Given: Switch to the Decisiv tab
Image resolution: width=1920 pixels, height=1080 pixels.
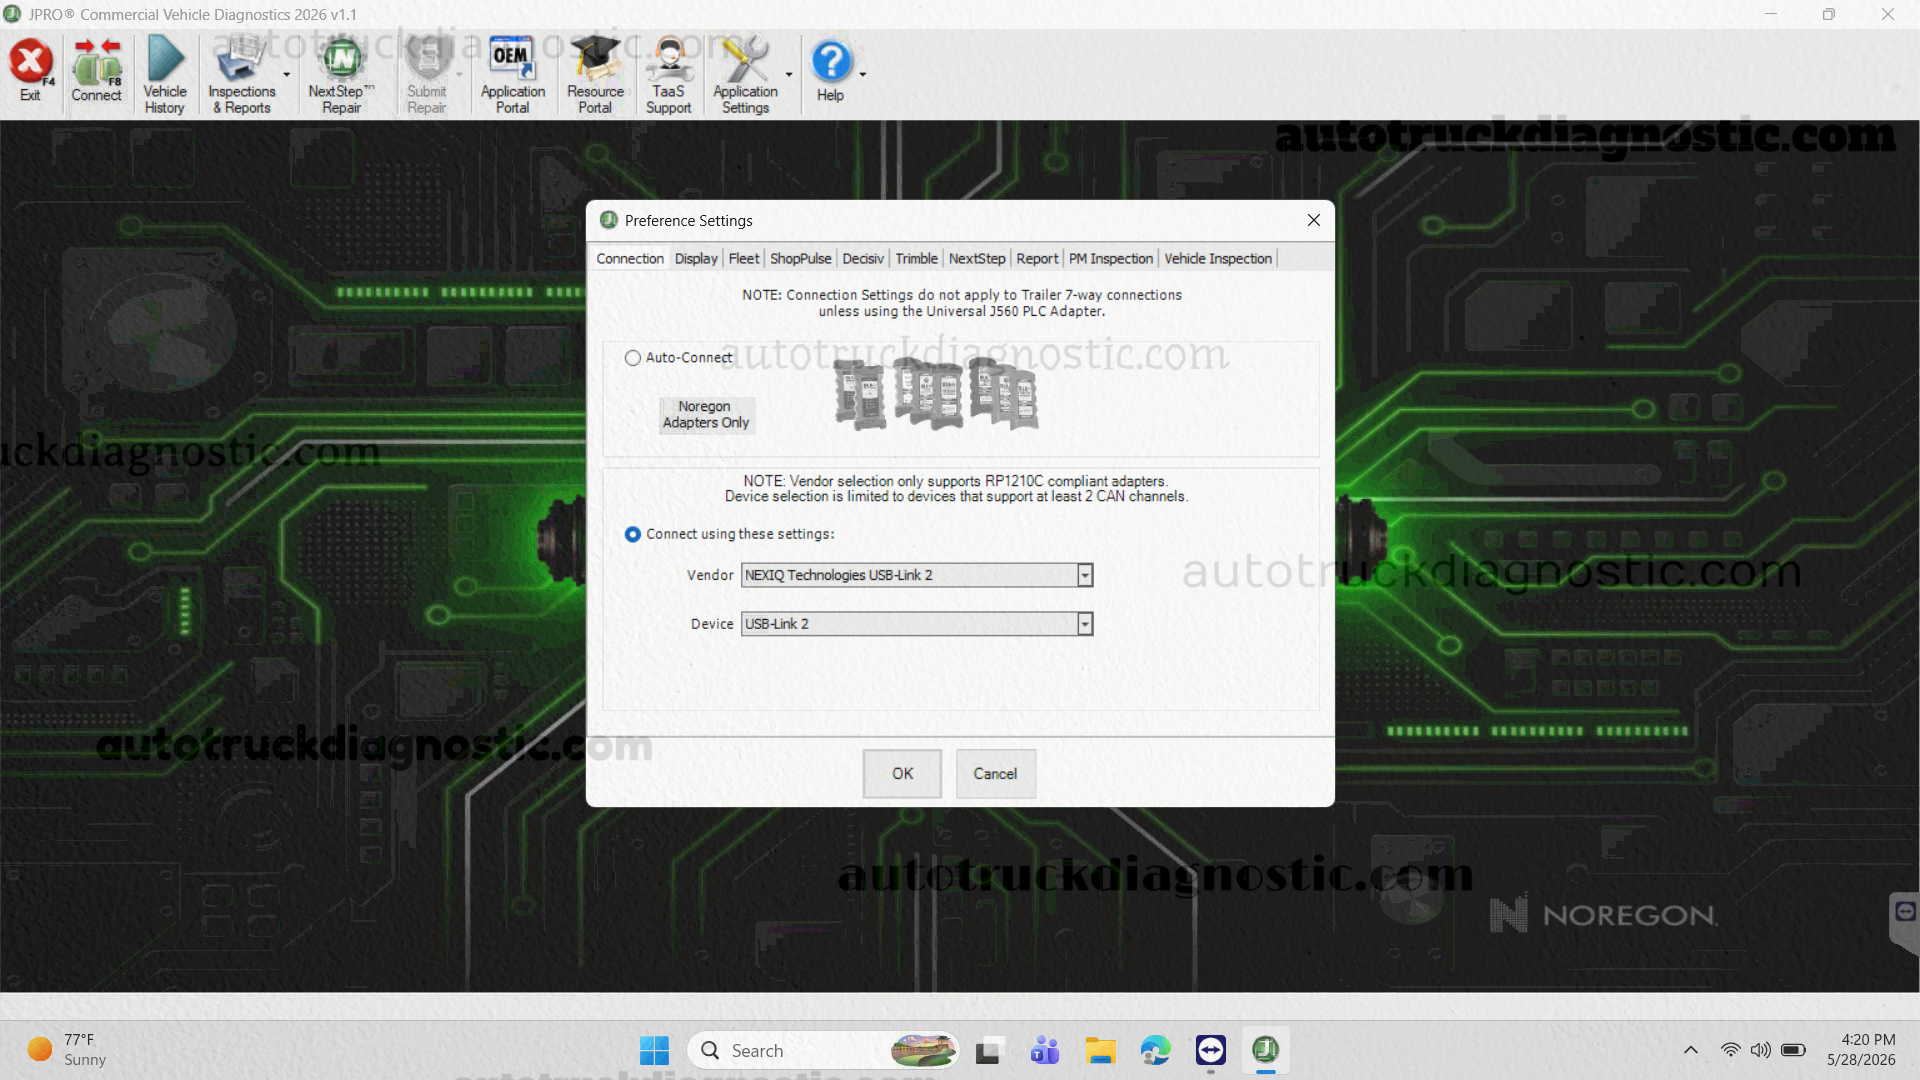Looking at the screenshot, I should point(863,258).
